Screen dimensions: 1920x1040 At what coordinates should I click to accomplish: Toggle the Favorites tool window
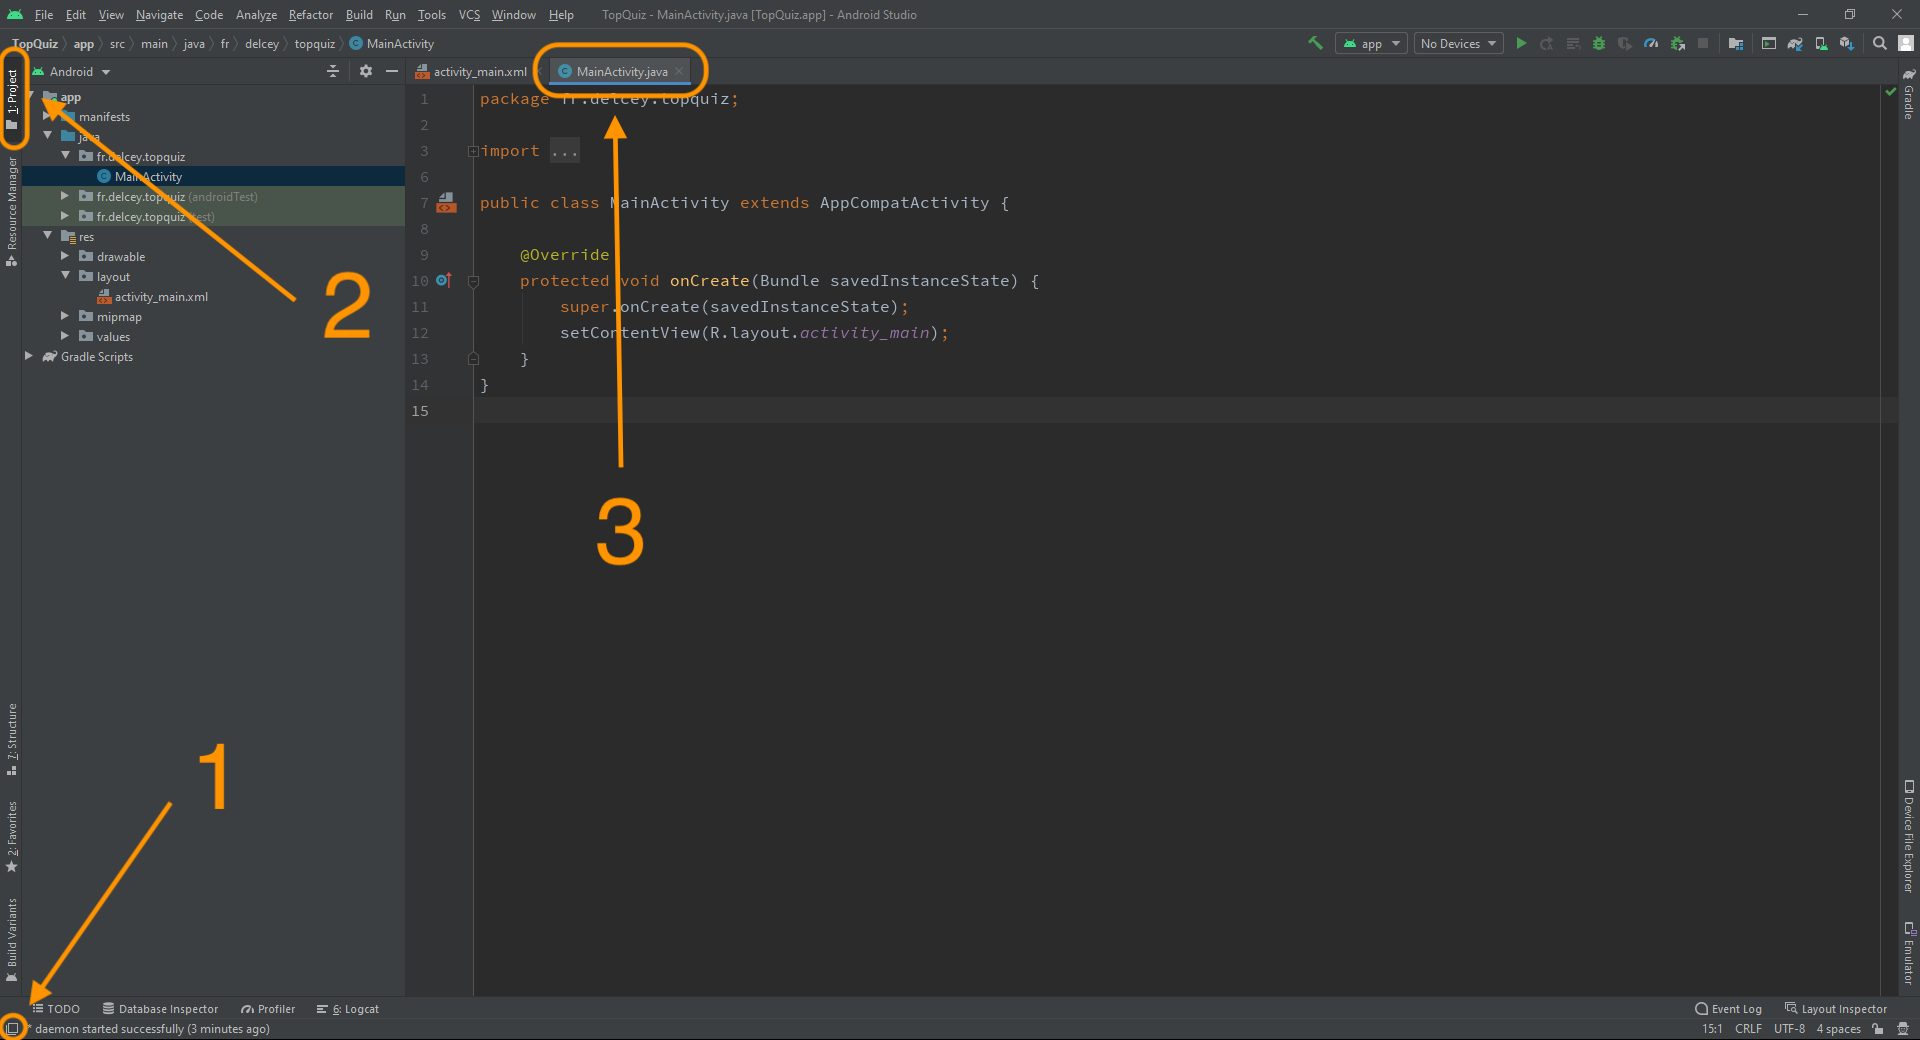tap(12, 836)
